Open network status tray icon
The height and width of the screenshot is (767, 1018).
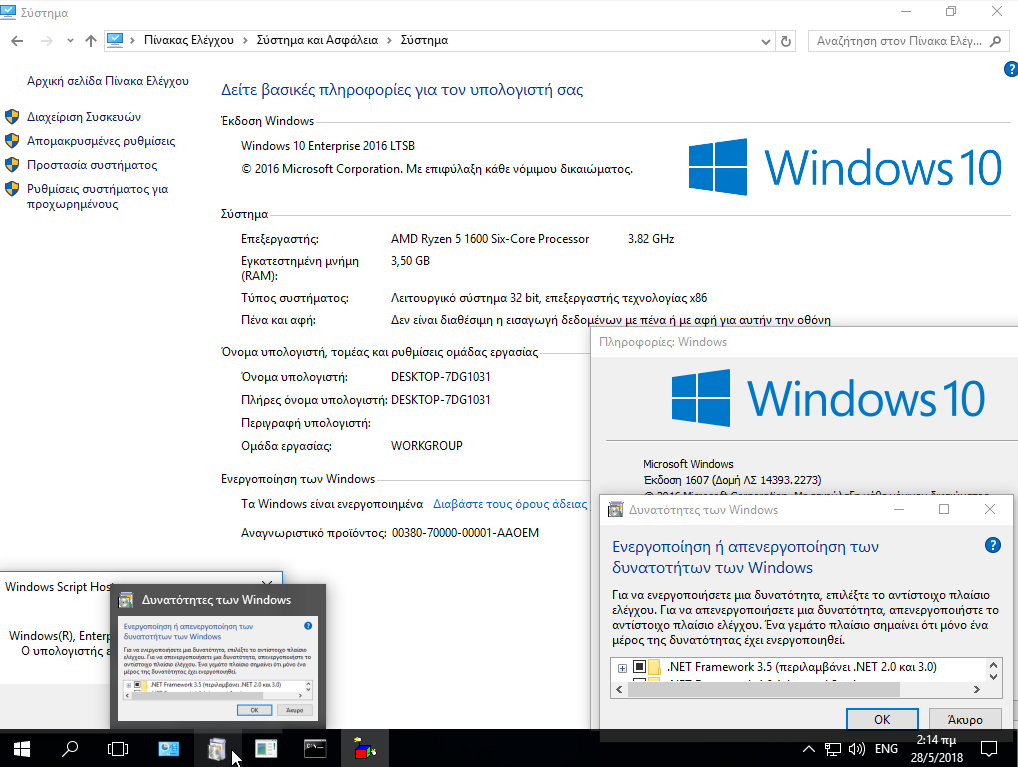pyautogui.click(x=833, y=749)
